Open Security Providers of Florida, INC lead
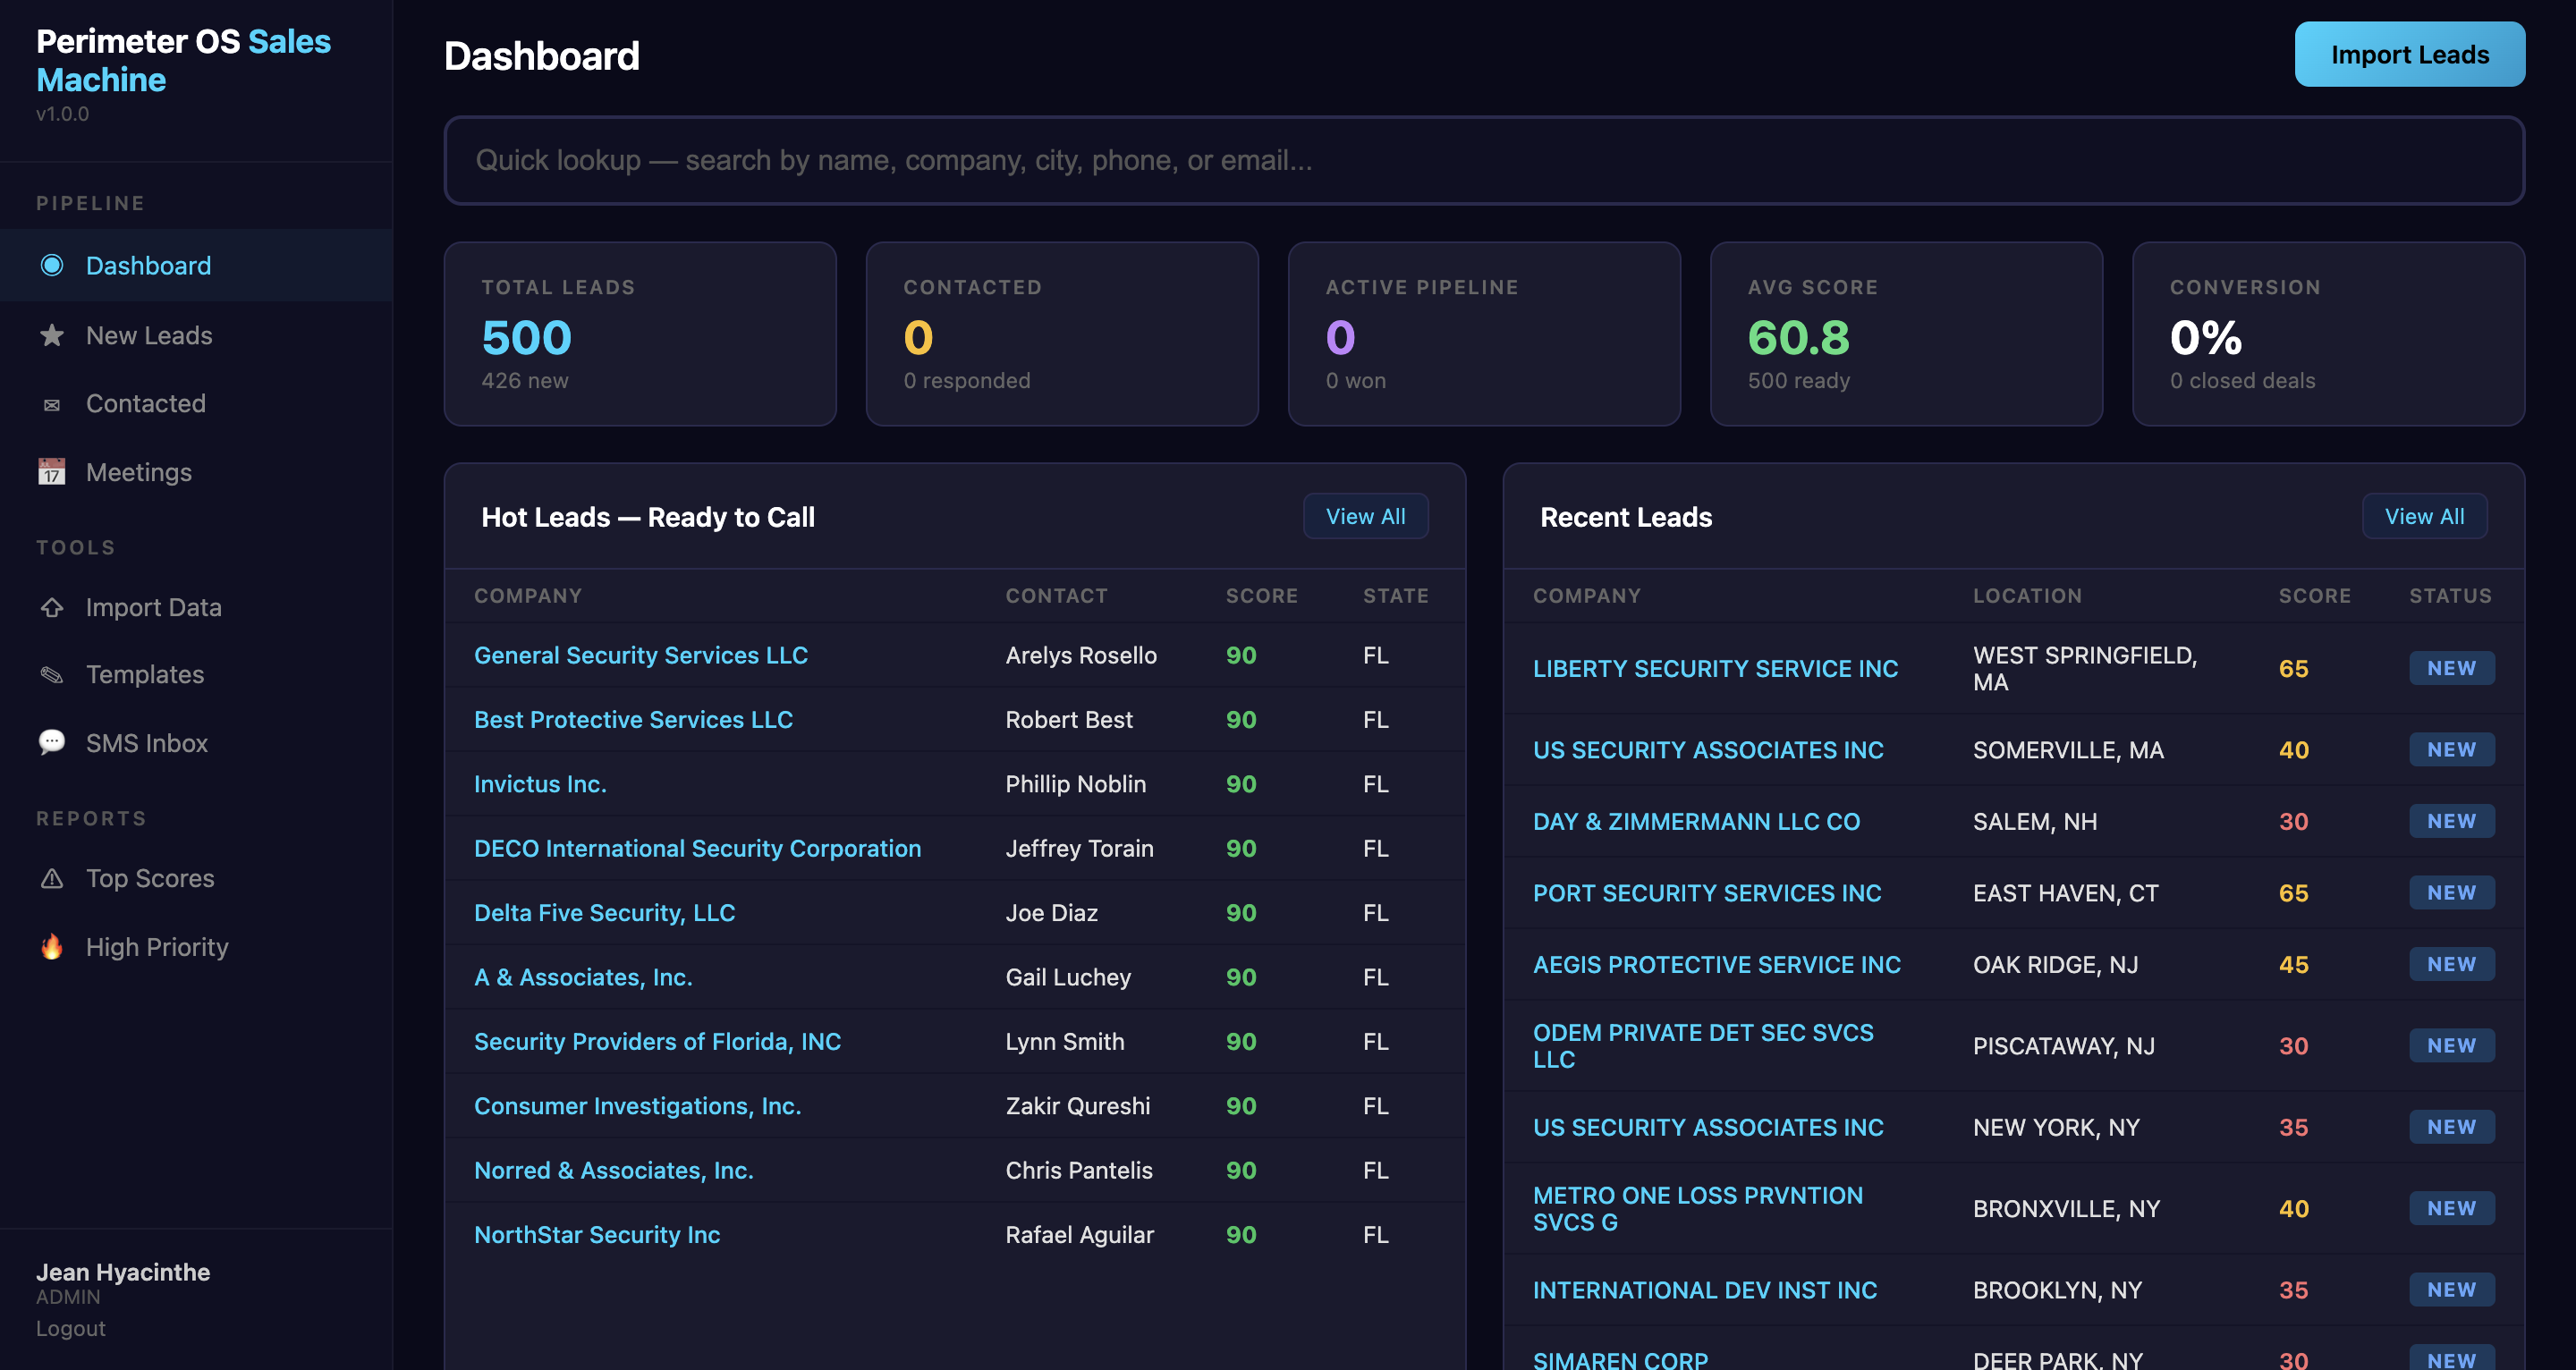This screenshot has height=1370, width=2576. click(657, 1041)
